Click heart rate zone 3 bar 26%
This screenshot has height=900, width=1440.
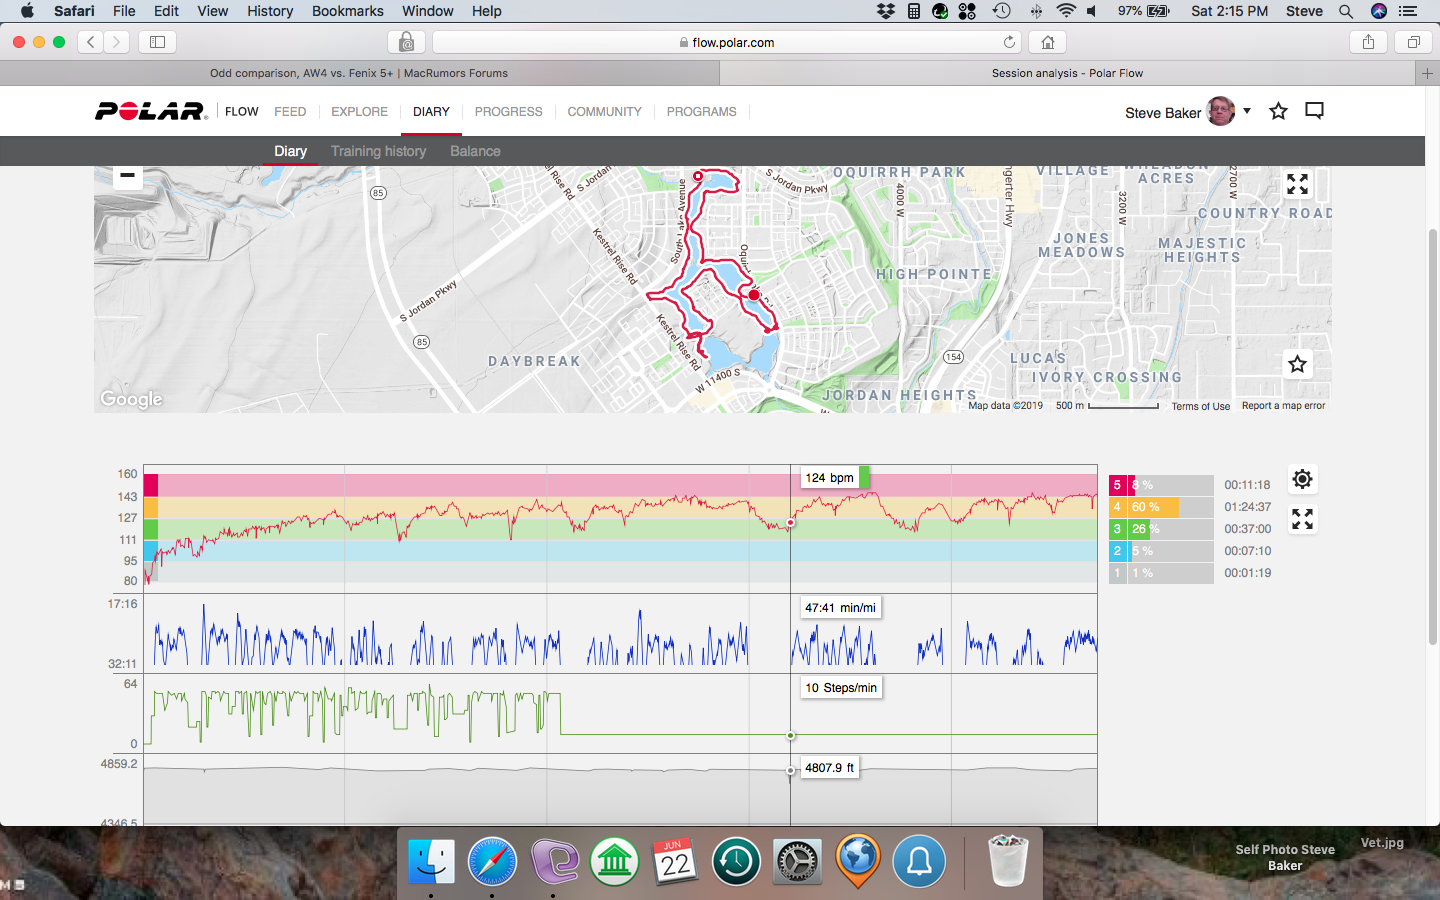point(1160,529)
